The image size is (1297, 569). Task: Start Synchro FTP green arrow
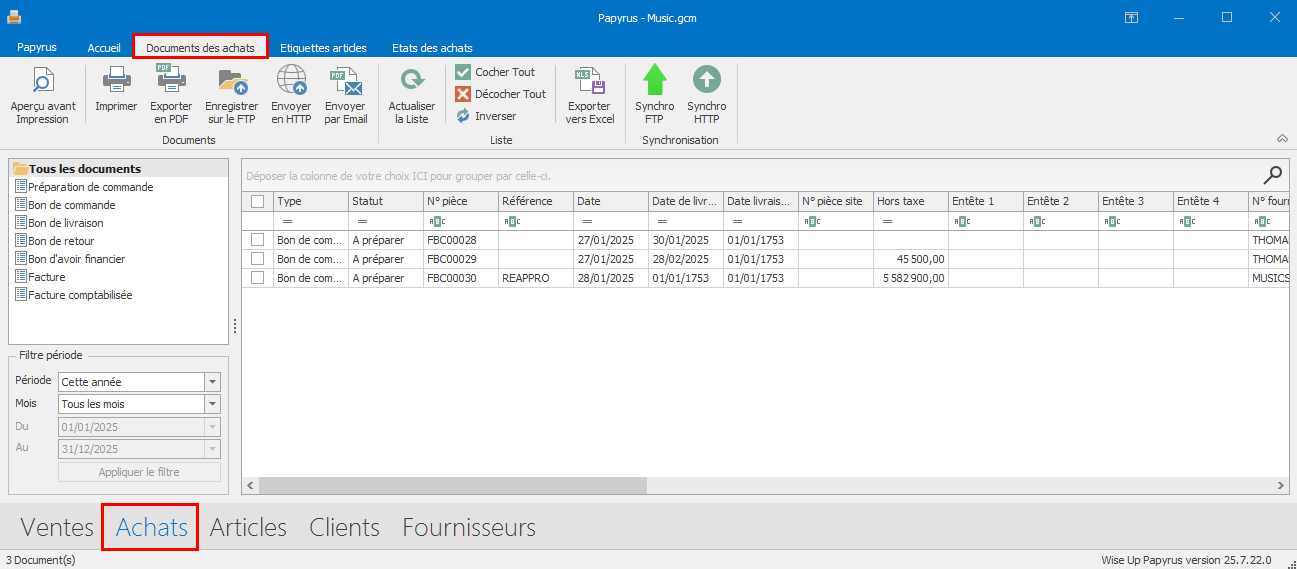pyautogui.click(x=654, y=80)
